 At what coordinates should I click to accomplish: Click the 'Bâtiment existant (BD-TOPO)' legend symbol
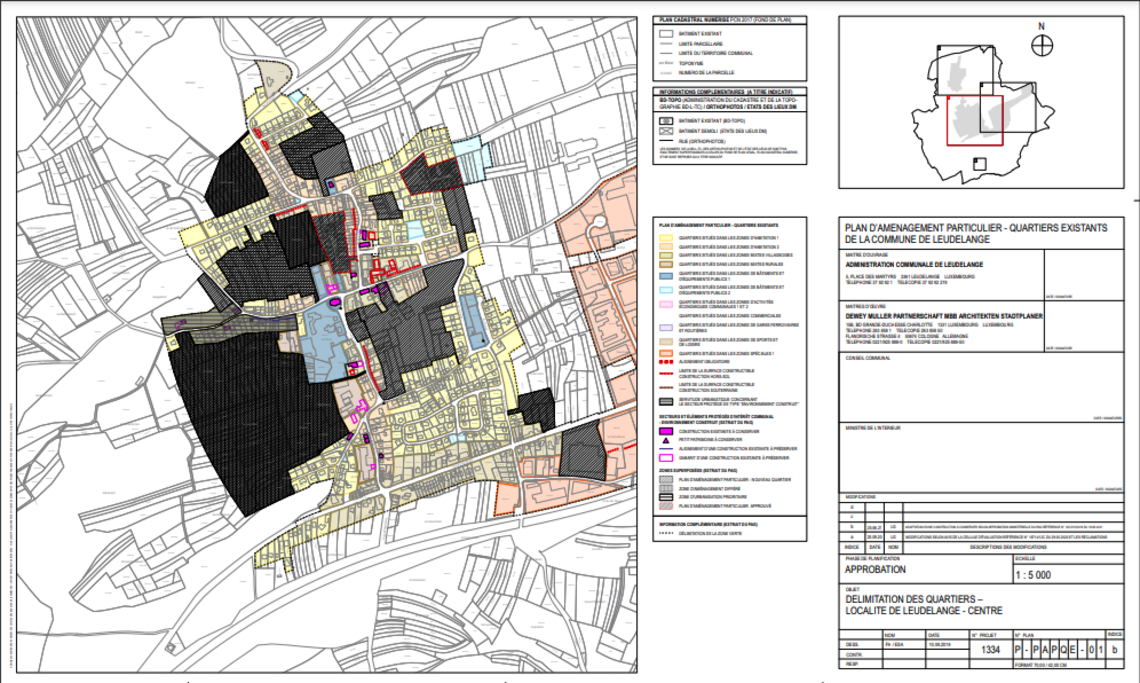coord(665,121)
